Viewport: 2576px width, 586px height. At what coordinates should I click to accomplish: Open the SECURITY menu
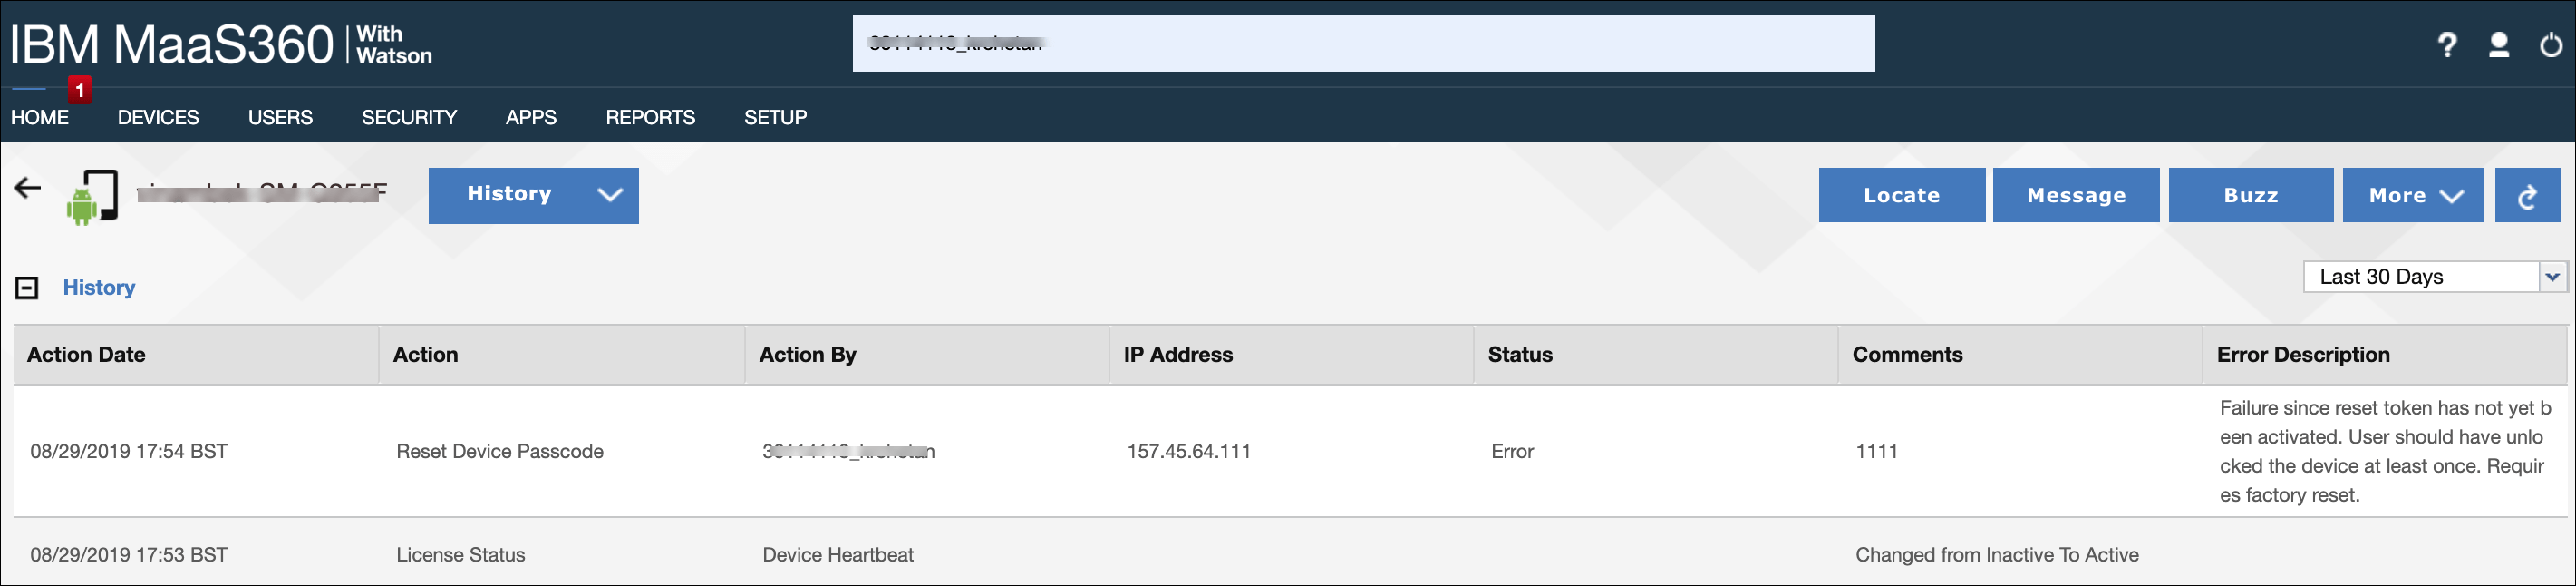tap(408, 117)
